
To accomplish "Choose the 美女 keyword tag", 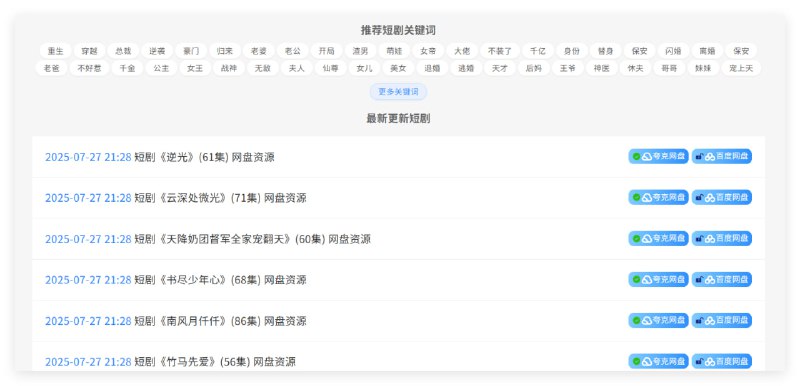I will [x=398, y=68].
